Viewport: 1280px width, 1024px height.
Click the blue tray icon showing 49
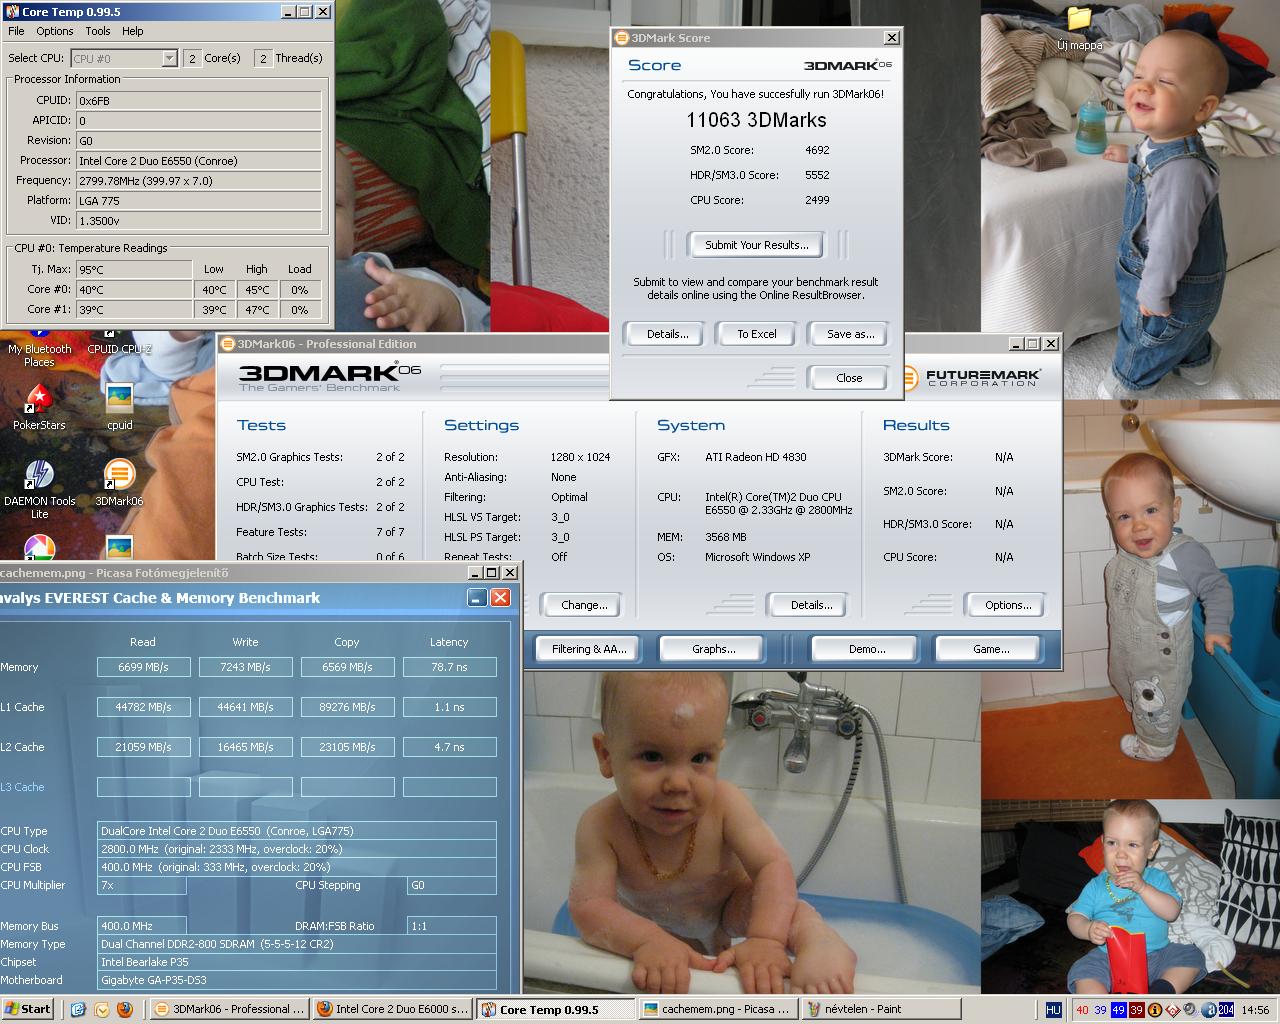[x=1118, y=1010]
